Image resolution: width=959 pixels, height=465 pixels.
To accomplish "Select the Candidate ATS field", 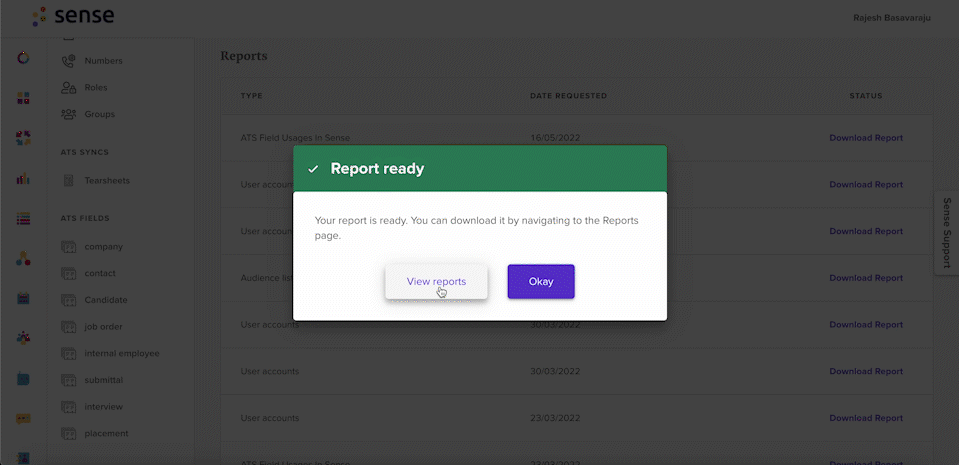I will (106, 300).
